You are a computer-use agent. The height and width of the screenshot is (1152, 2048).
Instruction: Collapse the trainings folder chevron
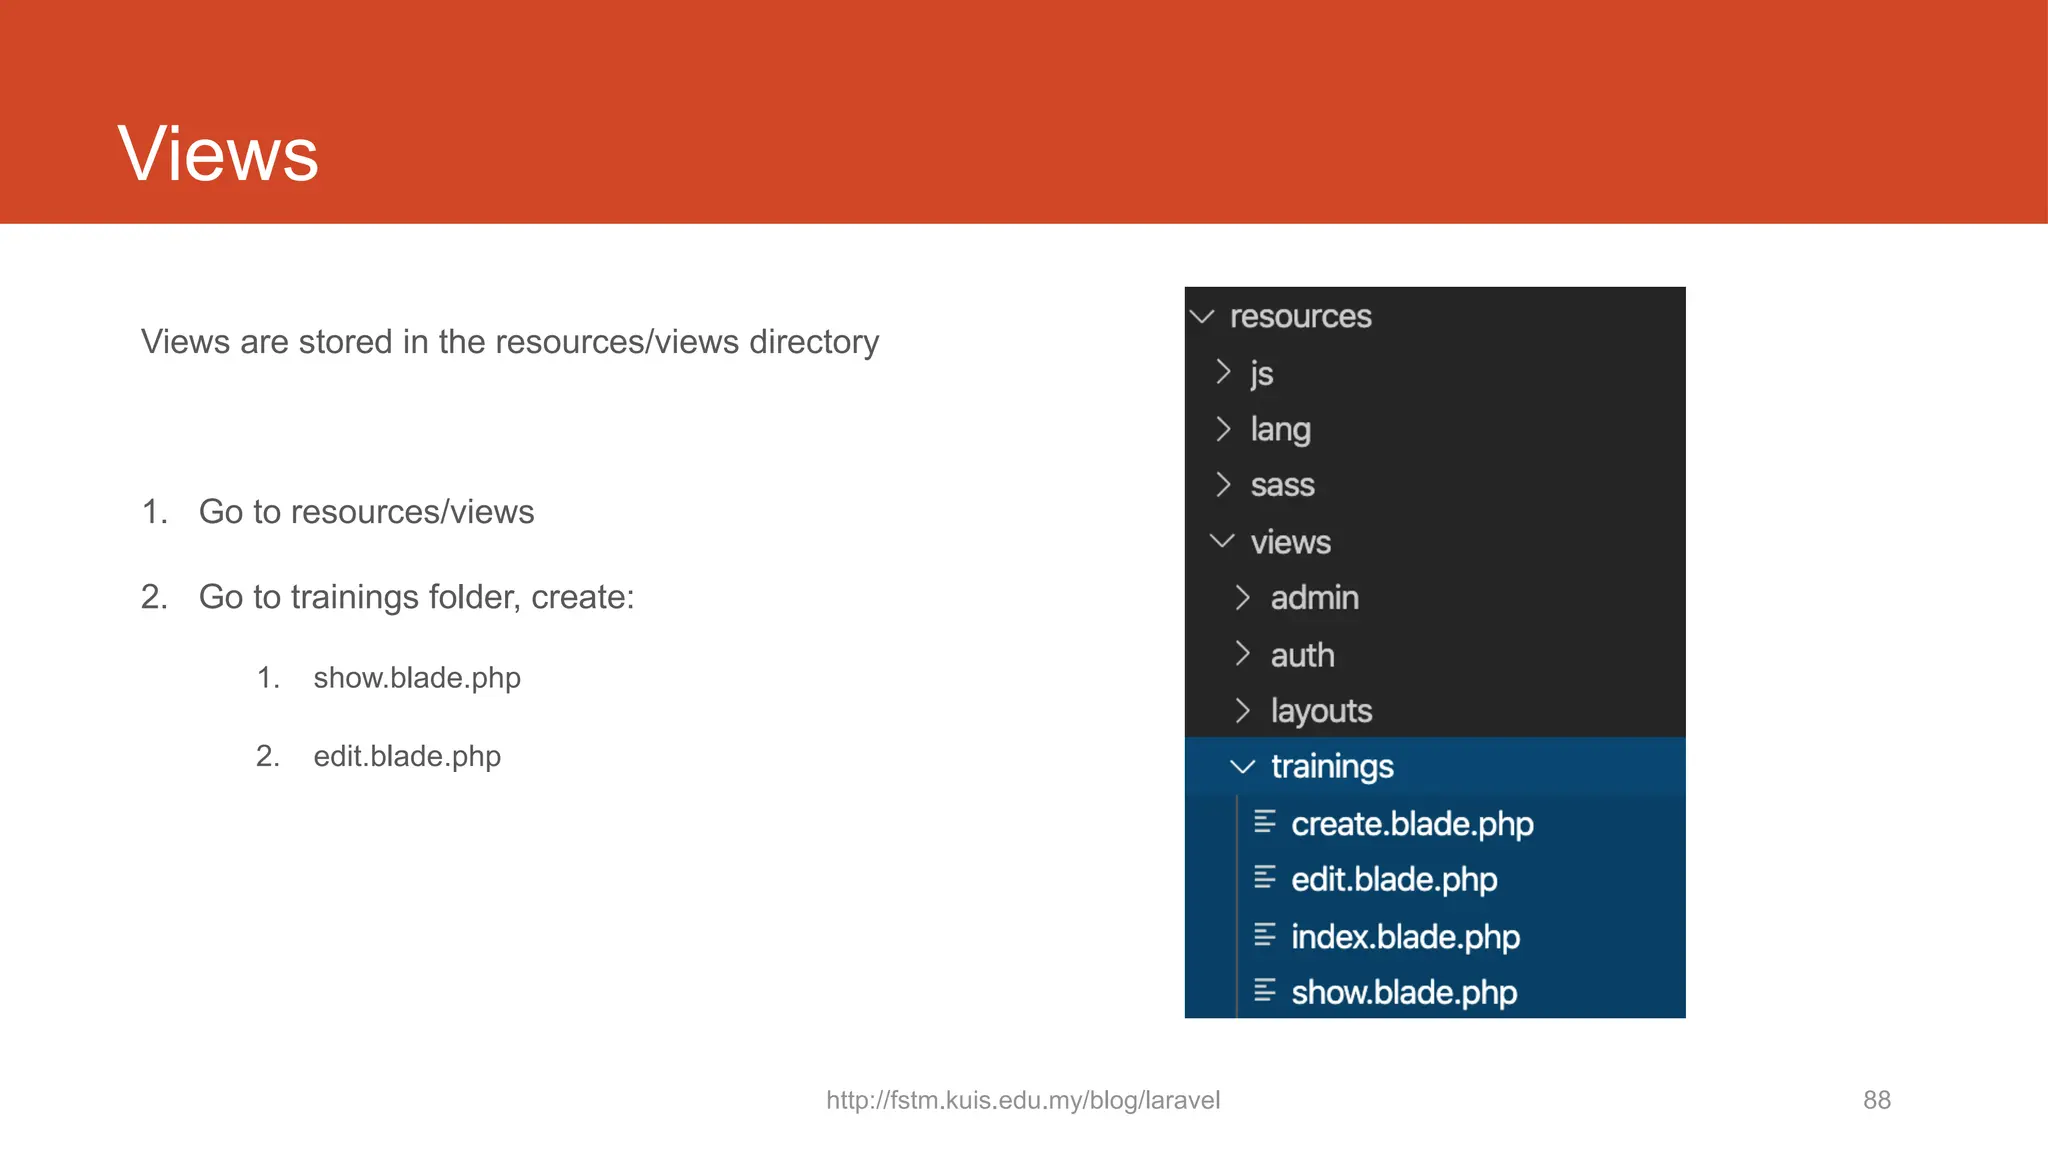click(1242, 767)
